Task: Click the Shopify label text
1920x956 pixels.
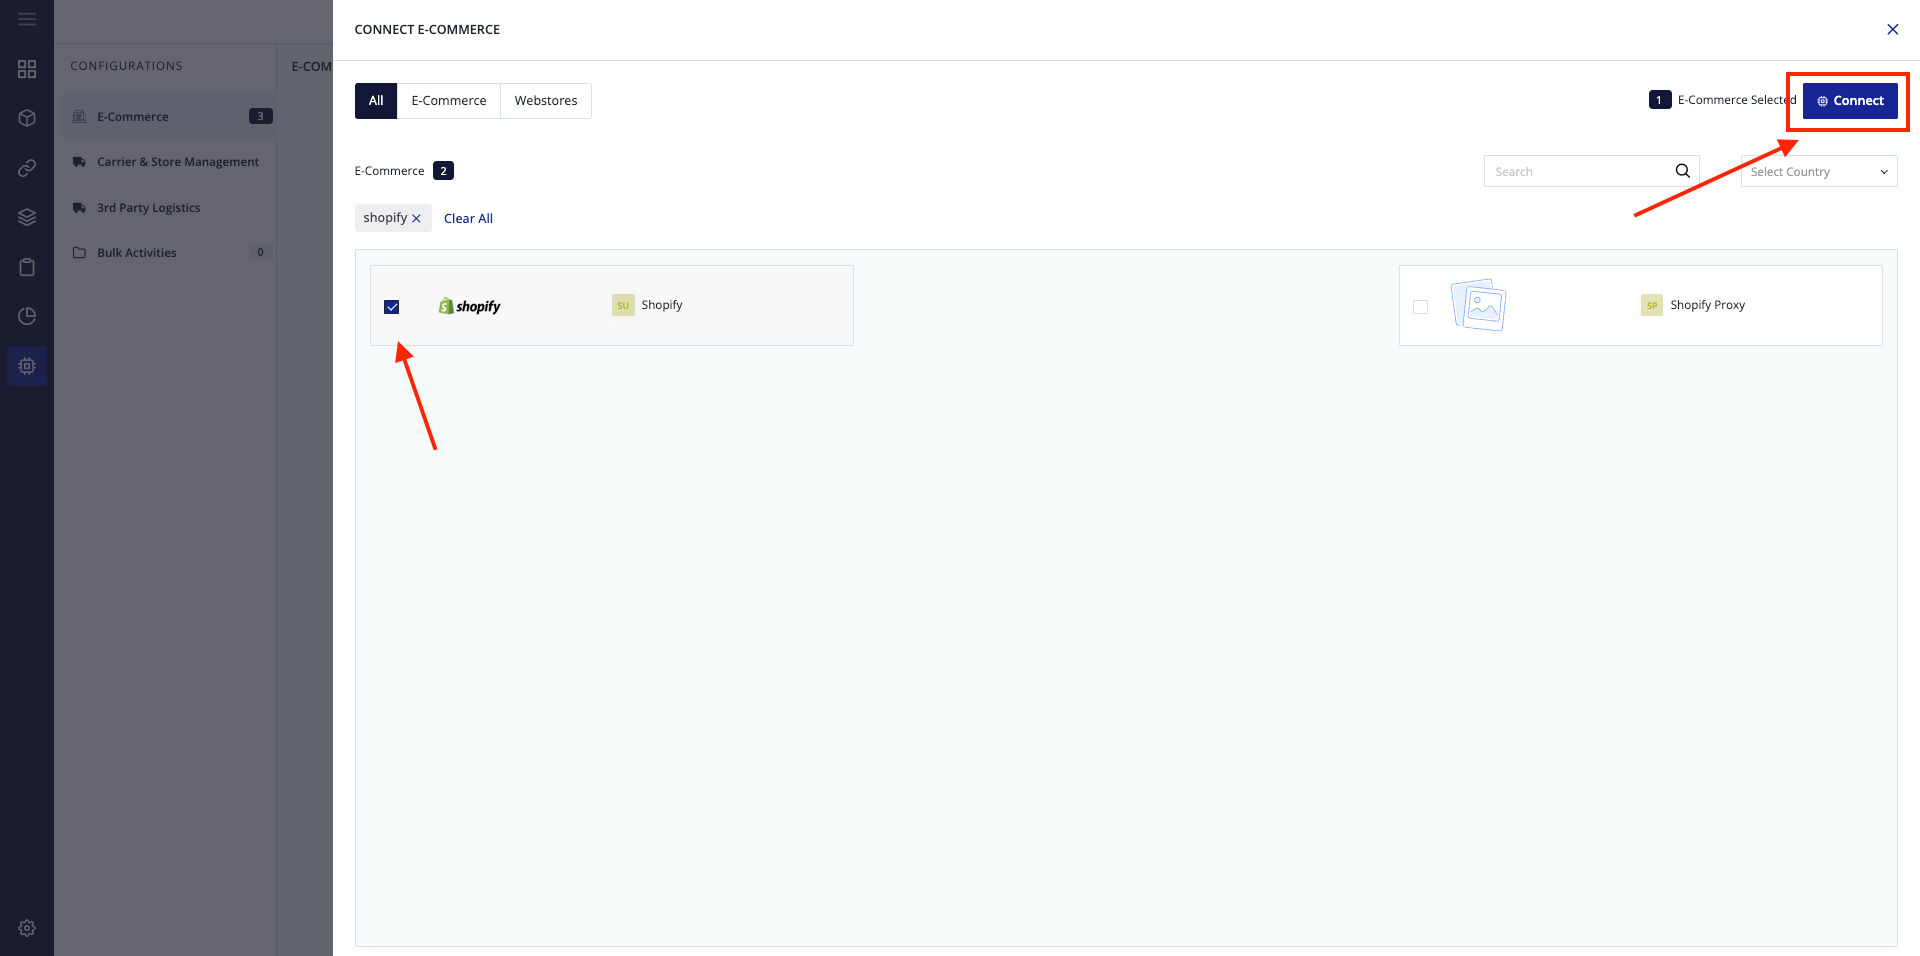Action: (662, 305)
